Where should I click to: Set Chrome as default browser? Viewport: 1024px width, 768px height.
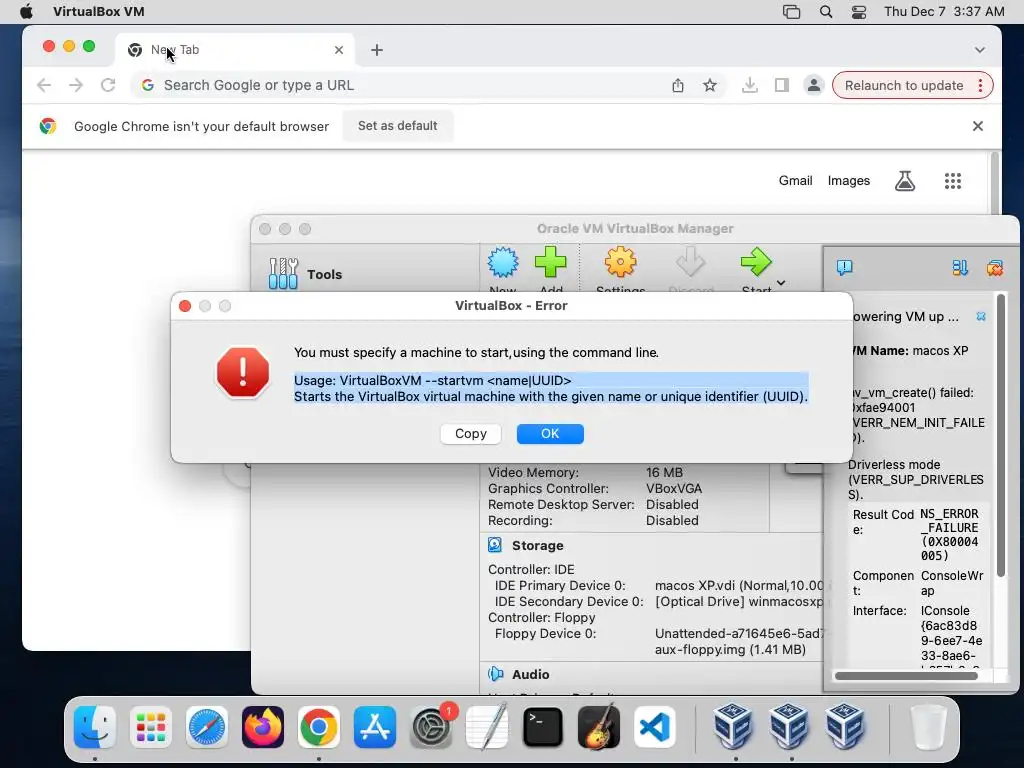(x=398, y=125)
